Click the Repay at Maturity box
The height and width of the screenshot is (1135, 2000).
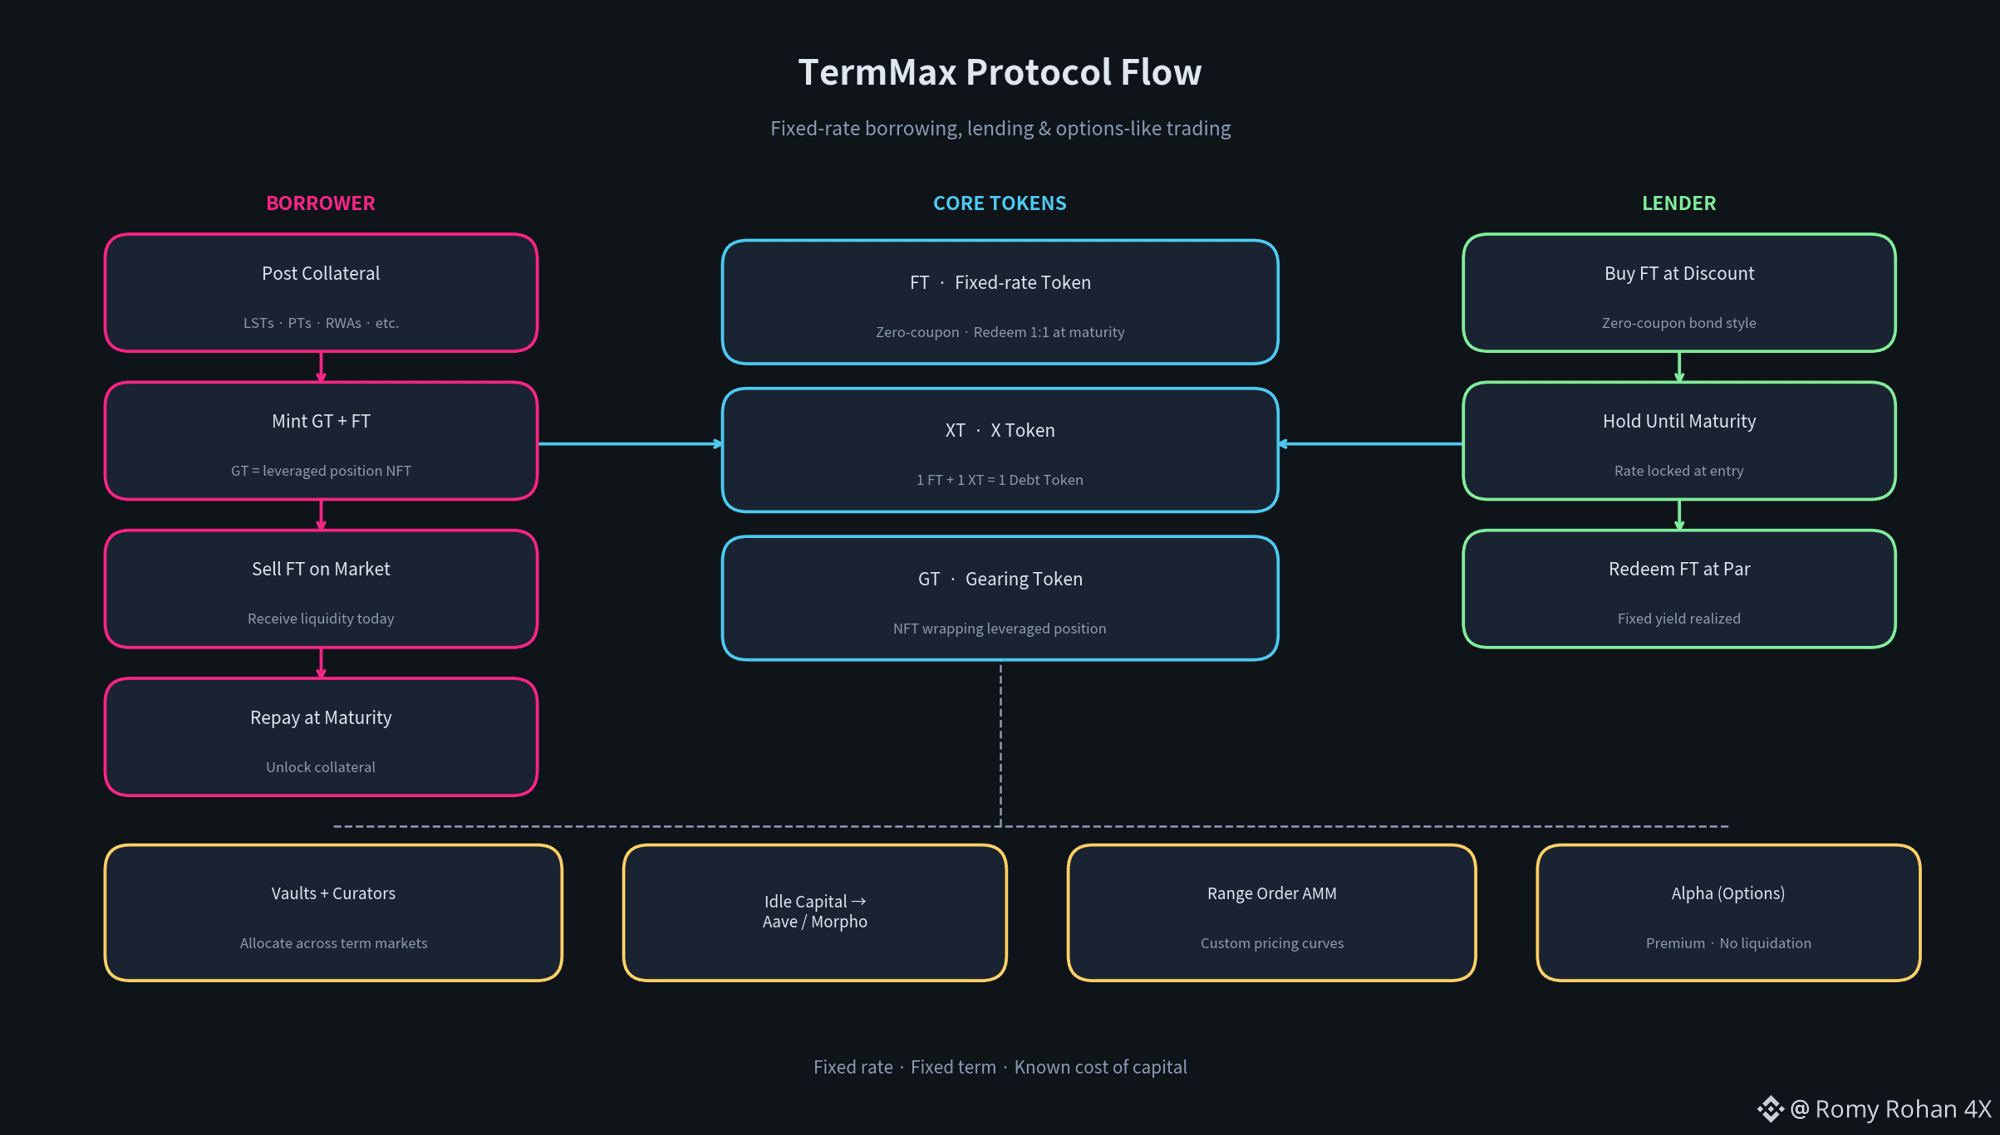tap(321, 737)
